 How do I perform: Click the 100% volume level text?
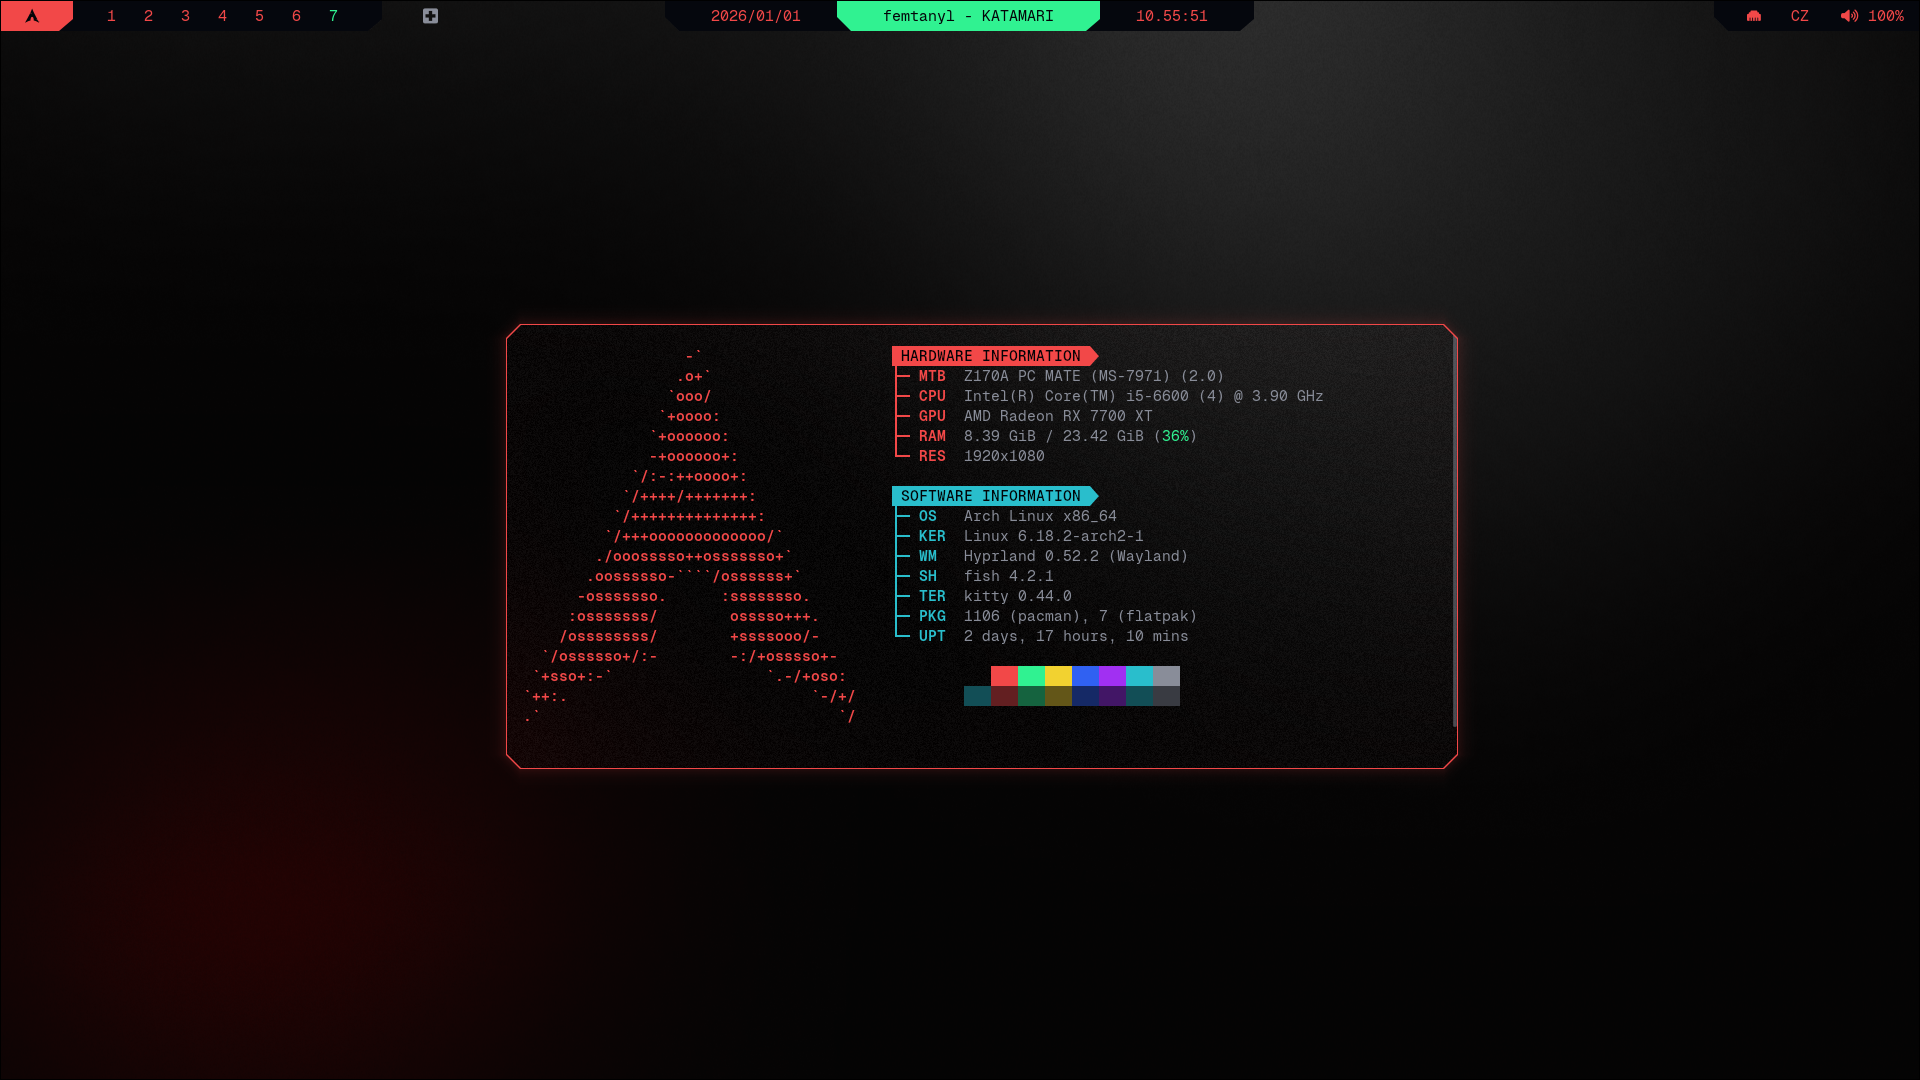pos(1886,16)
